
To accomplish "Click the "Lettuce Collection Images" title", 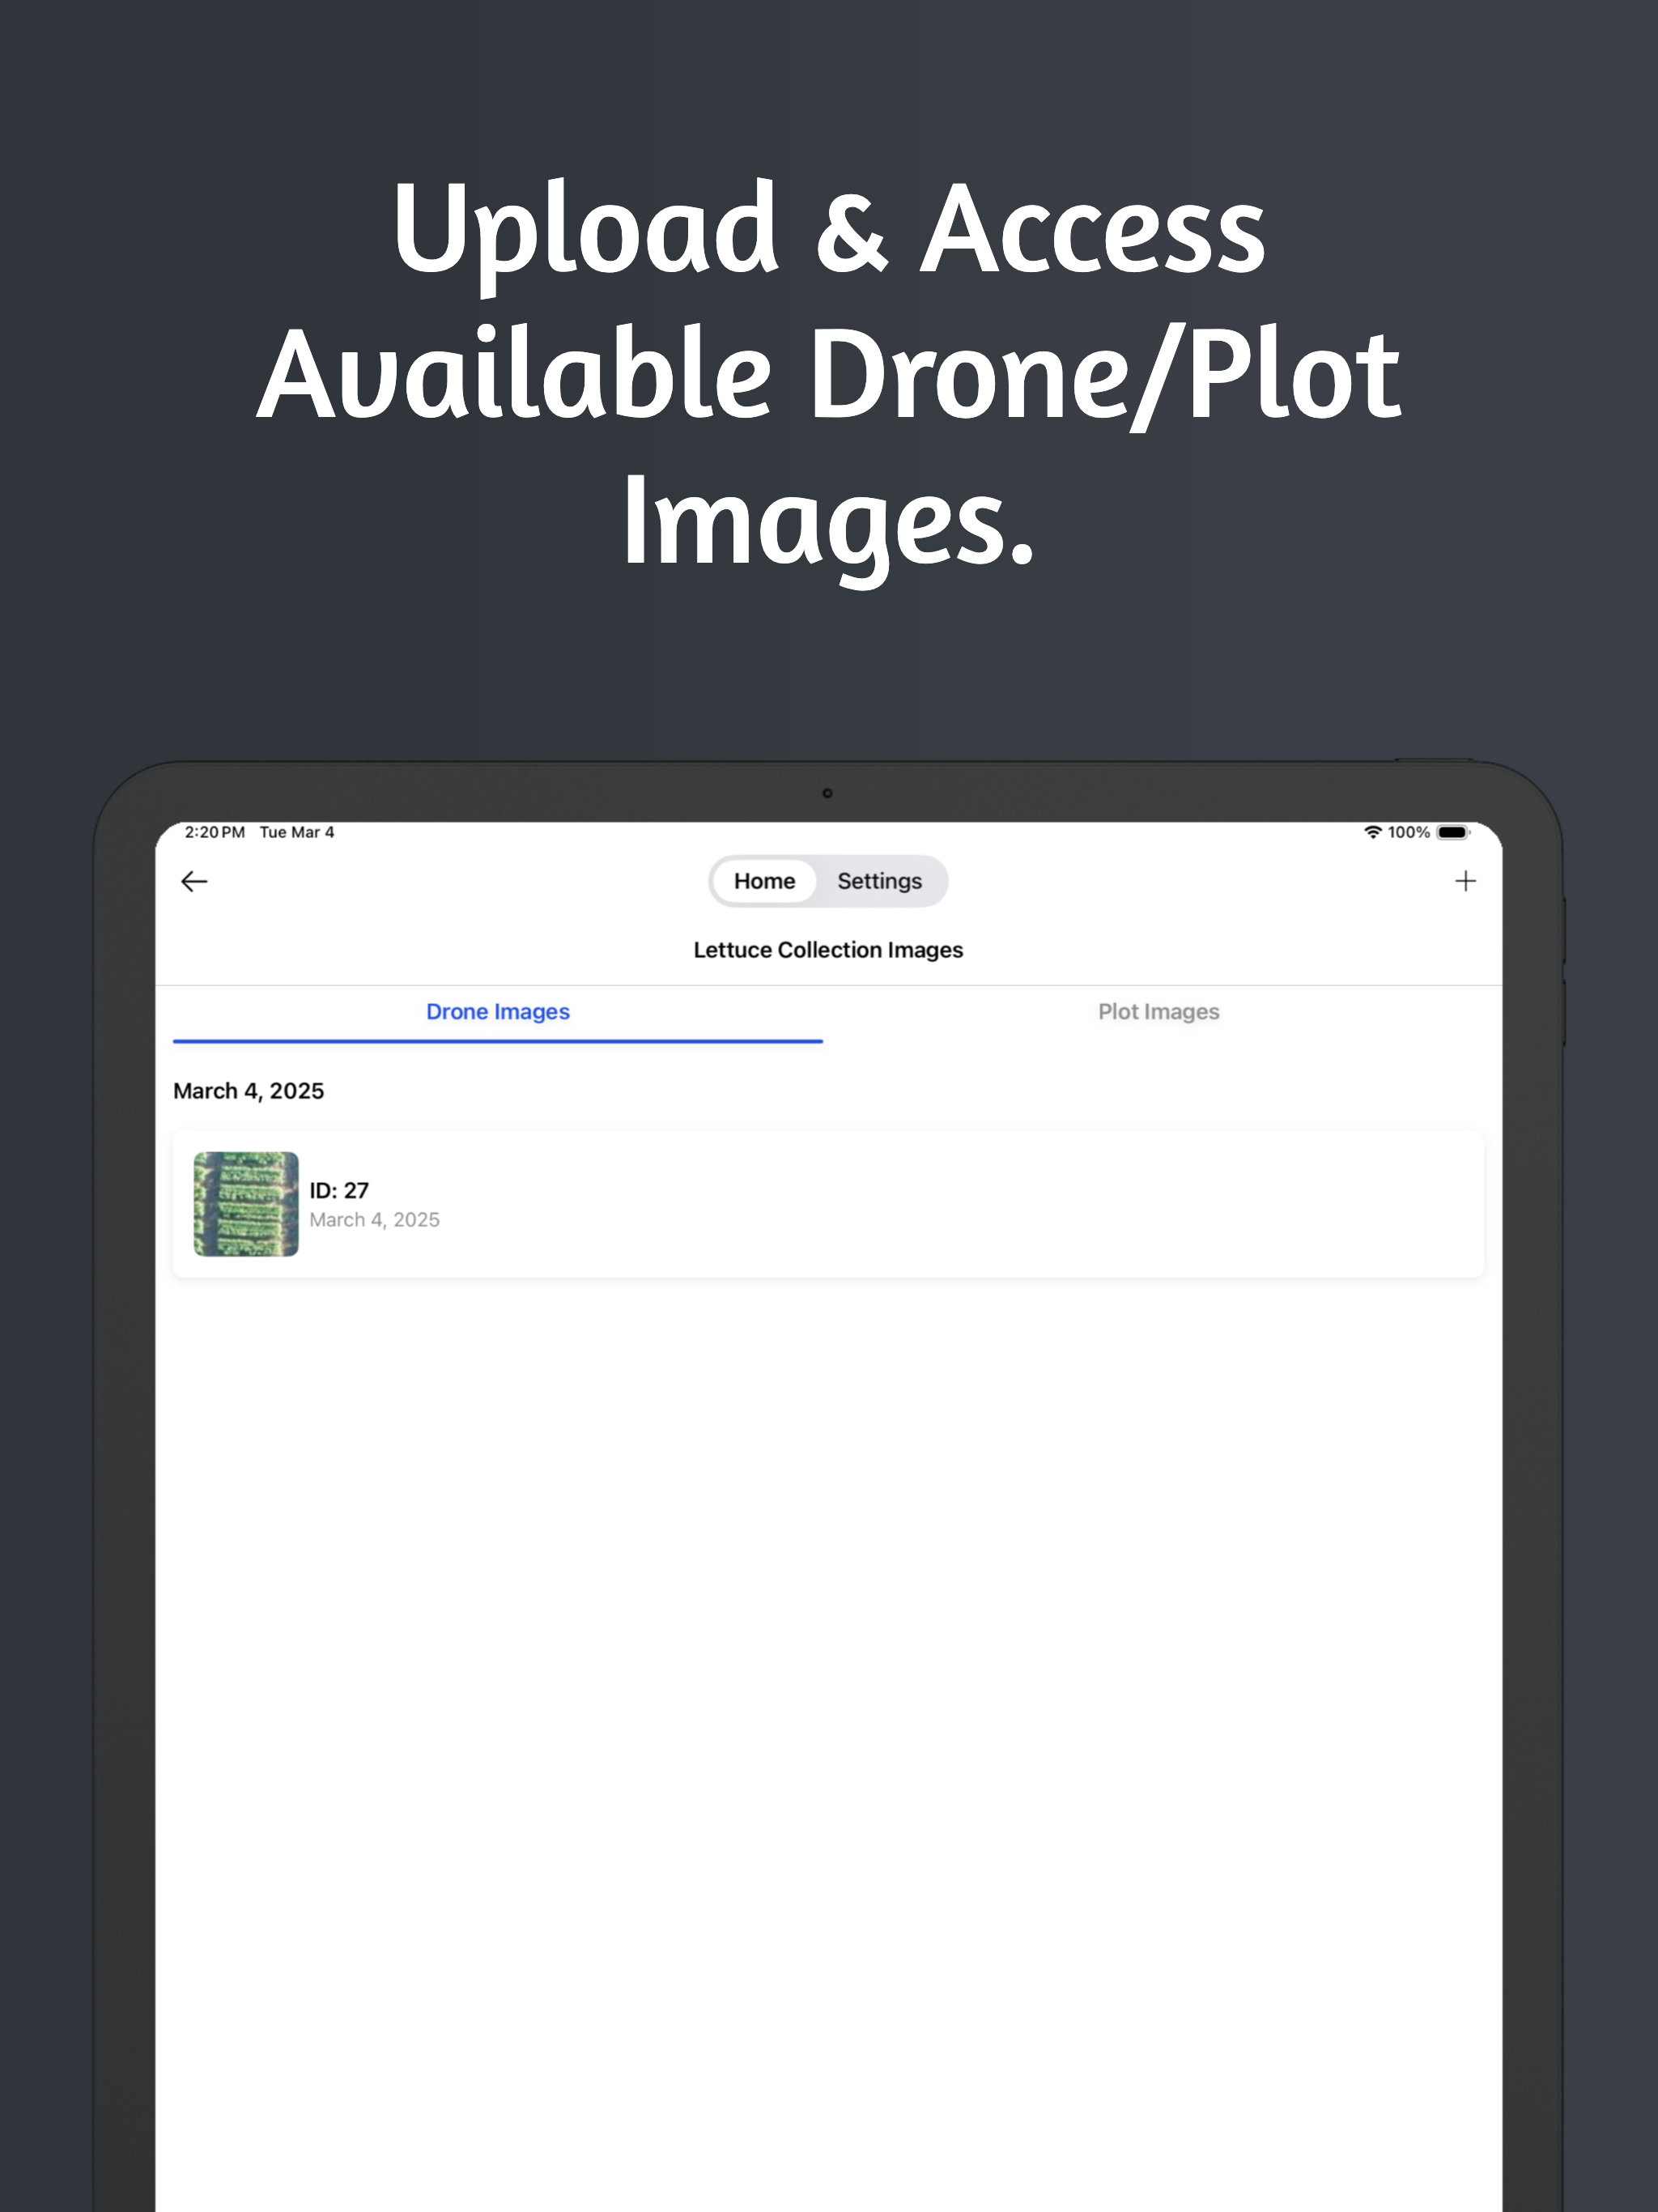I will [828, 950].
